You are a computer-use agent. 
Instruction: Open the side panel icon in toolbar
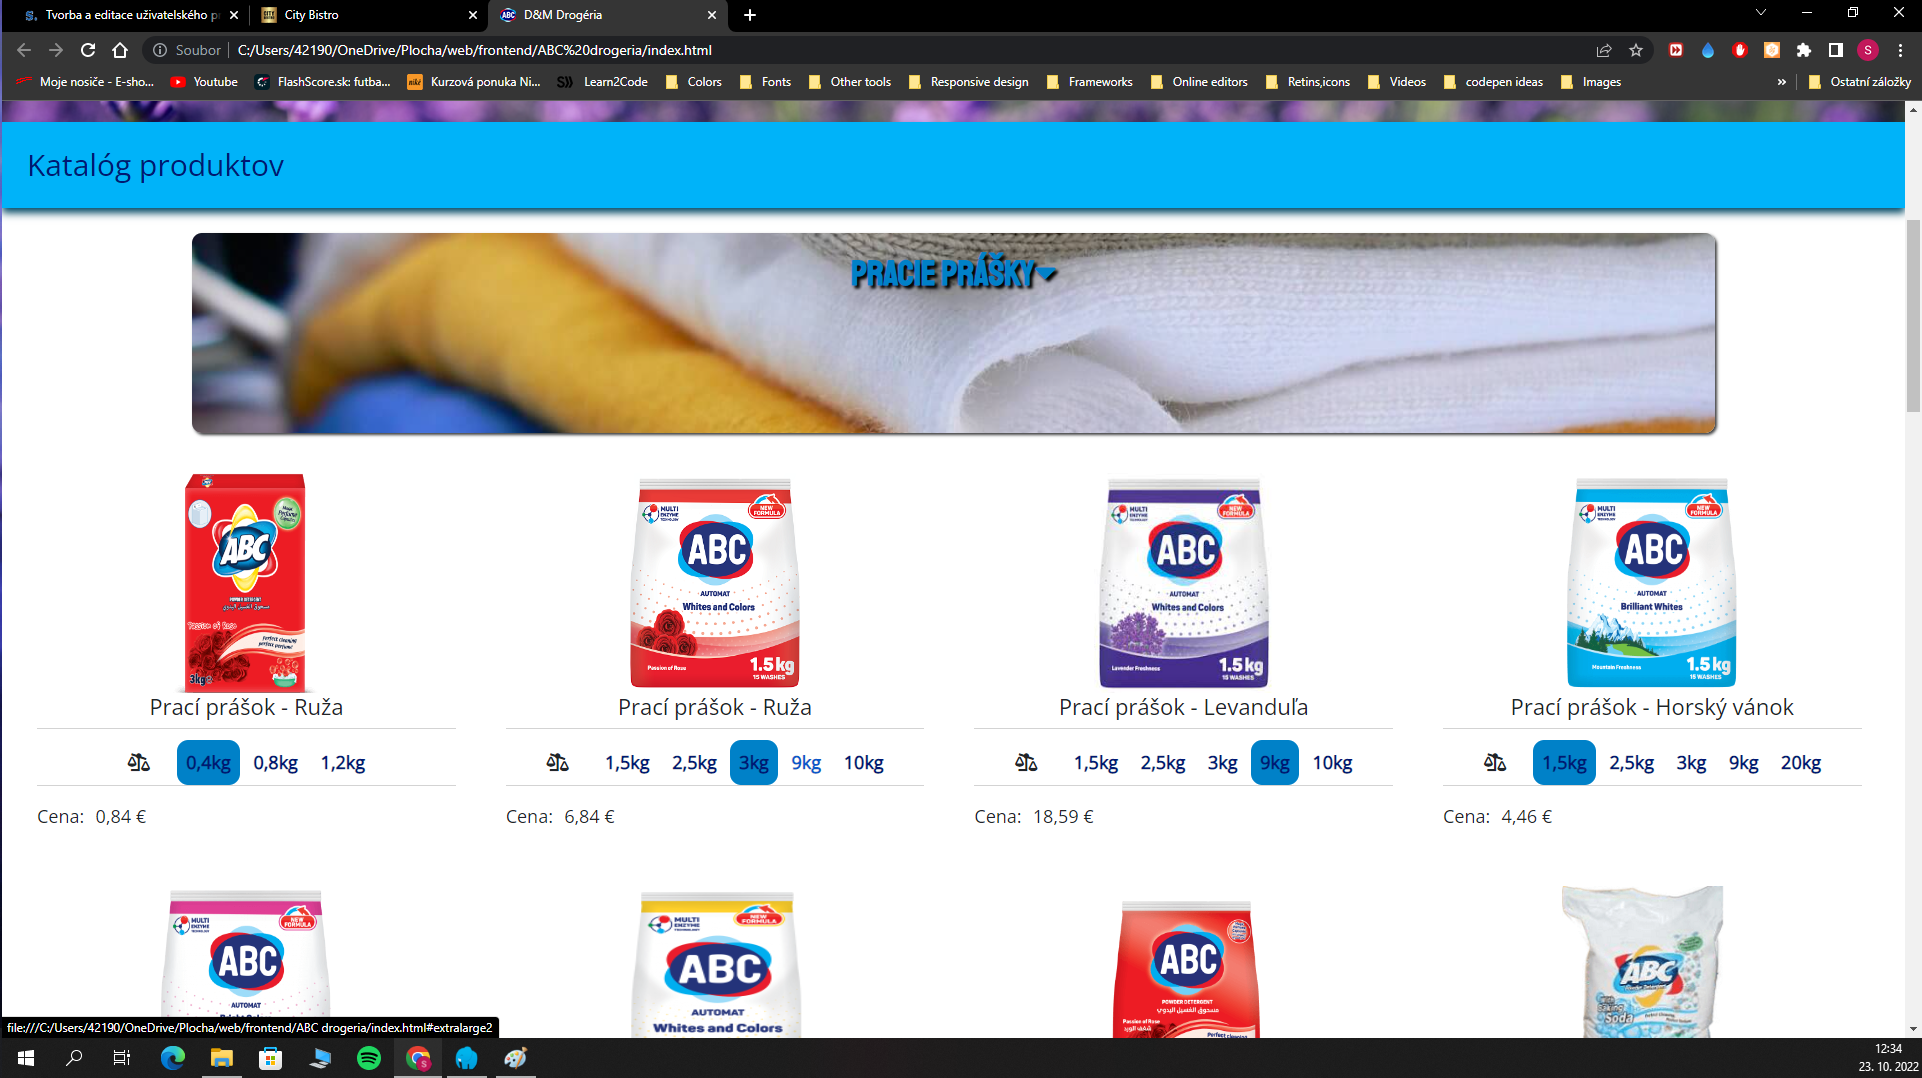[1836, 50]
